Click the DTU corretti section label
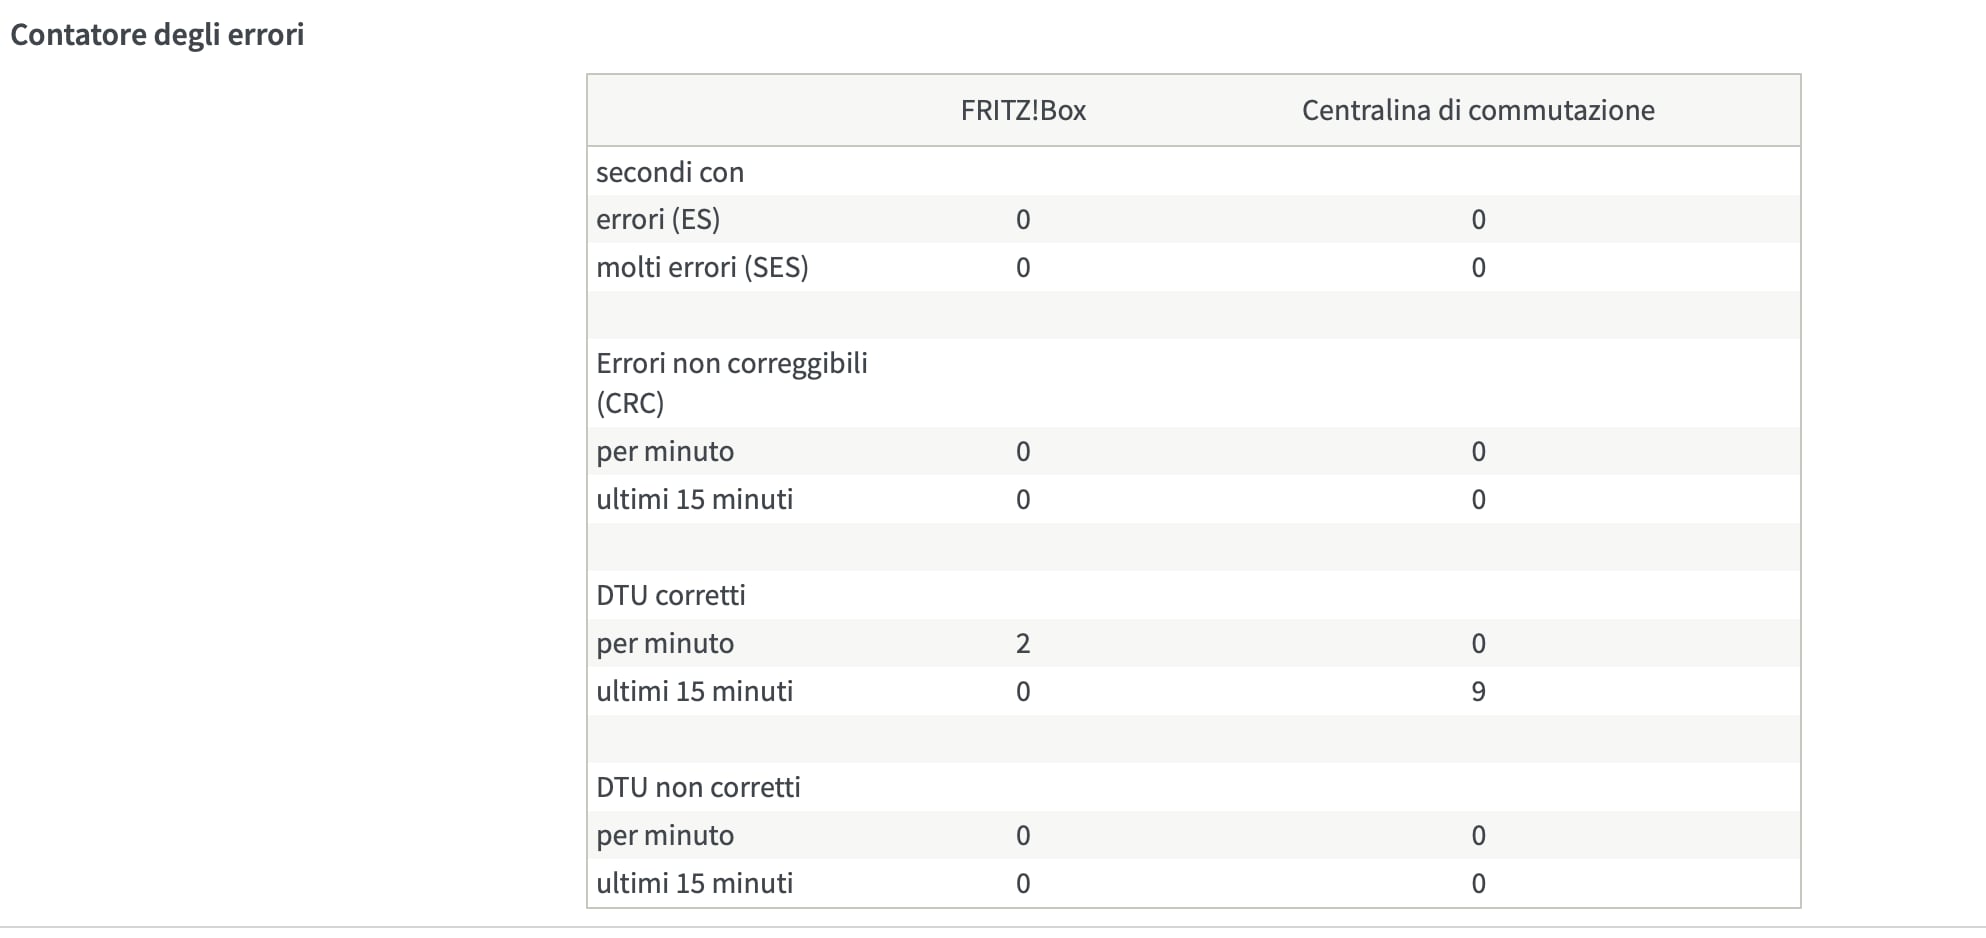The image size is (1986, 938). tap(670, 595)
